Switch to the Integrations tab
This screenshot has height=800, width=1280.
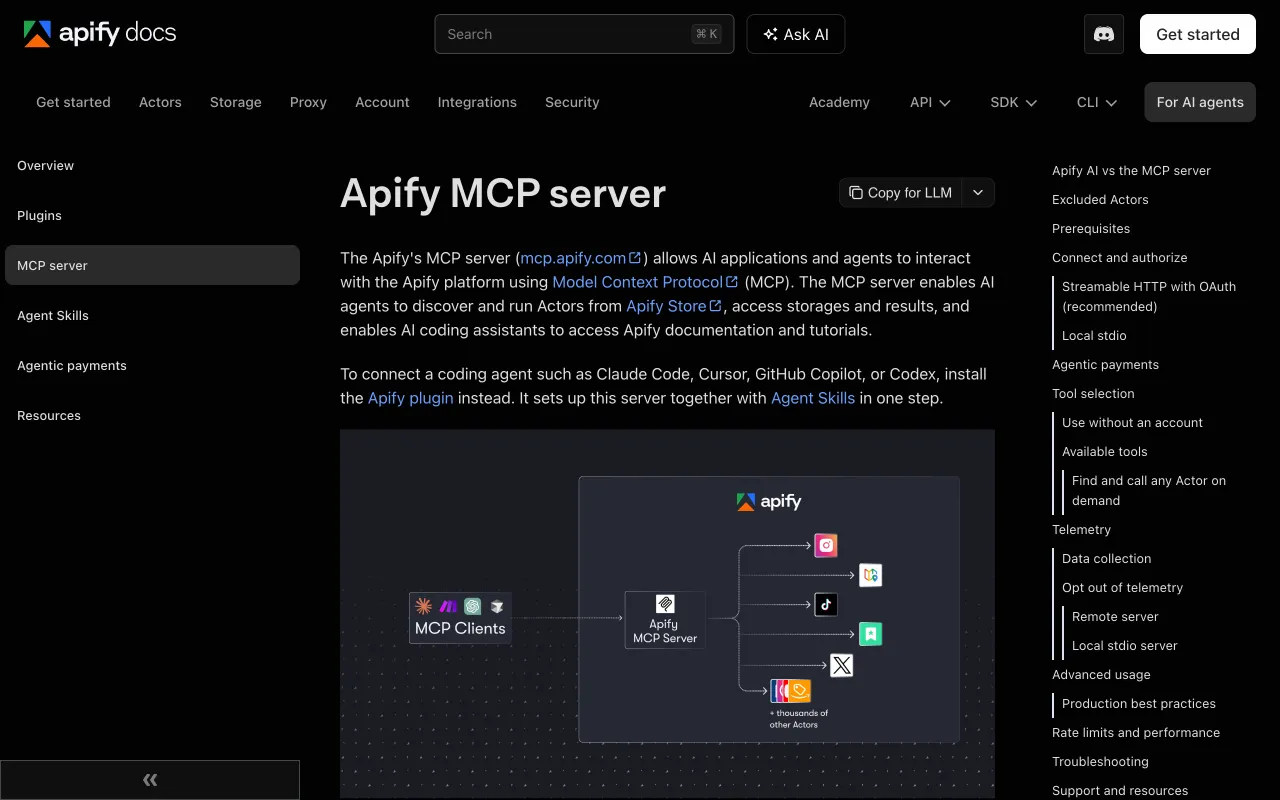477,102
